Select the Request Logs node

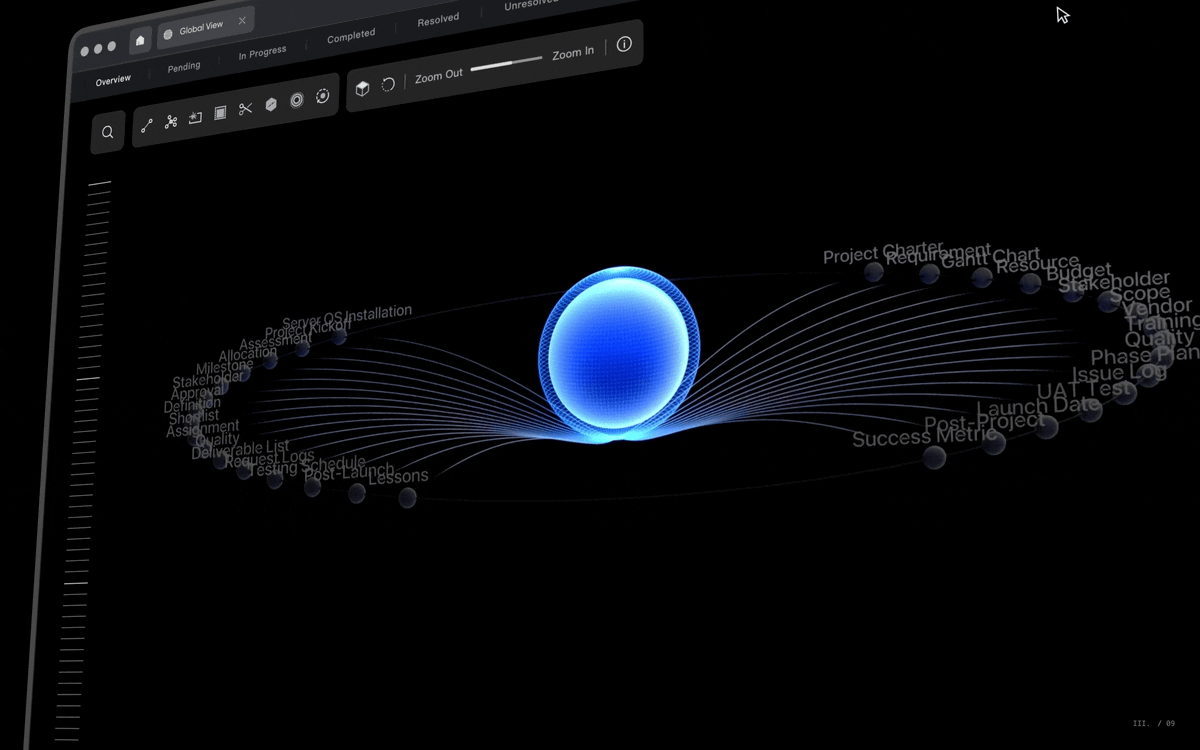pos(269,459)
